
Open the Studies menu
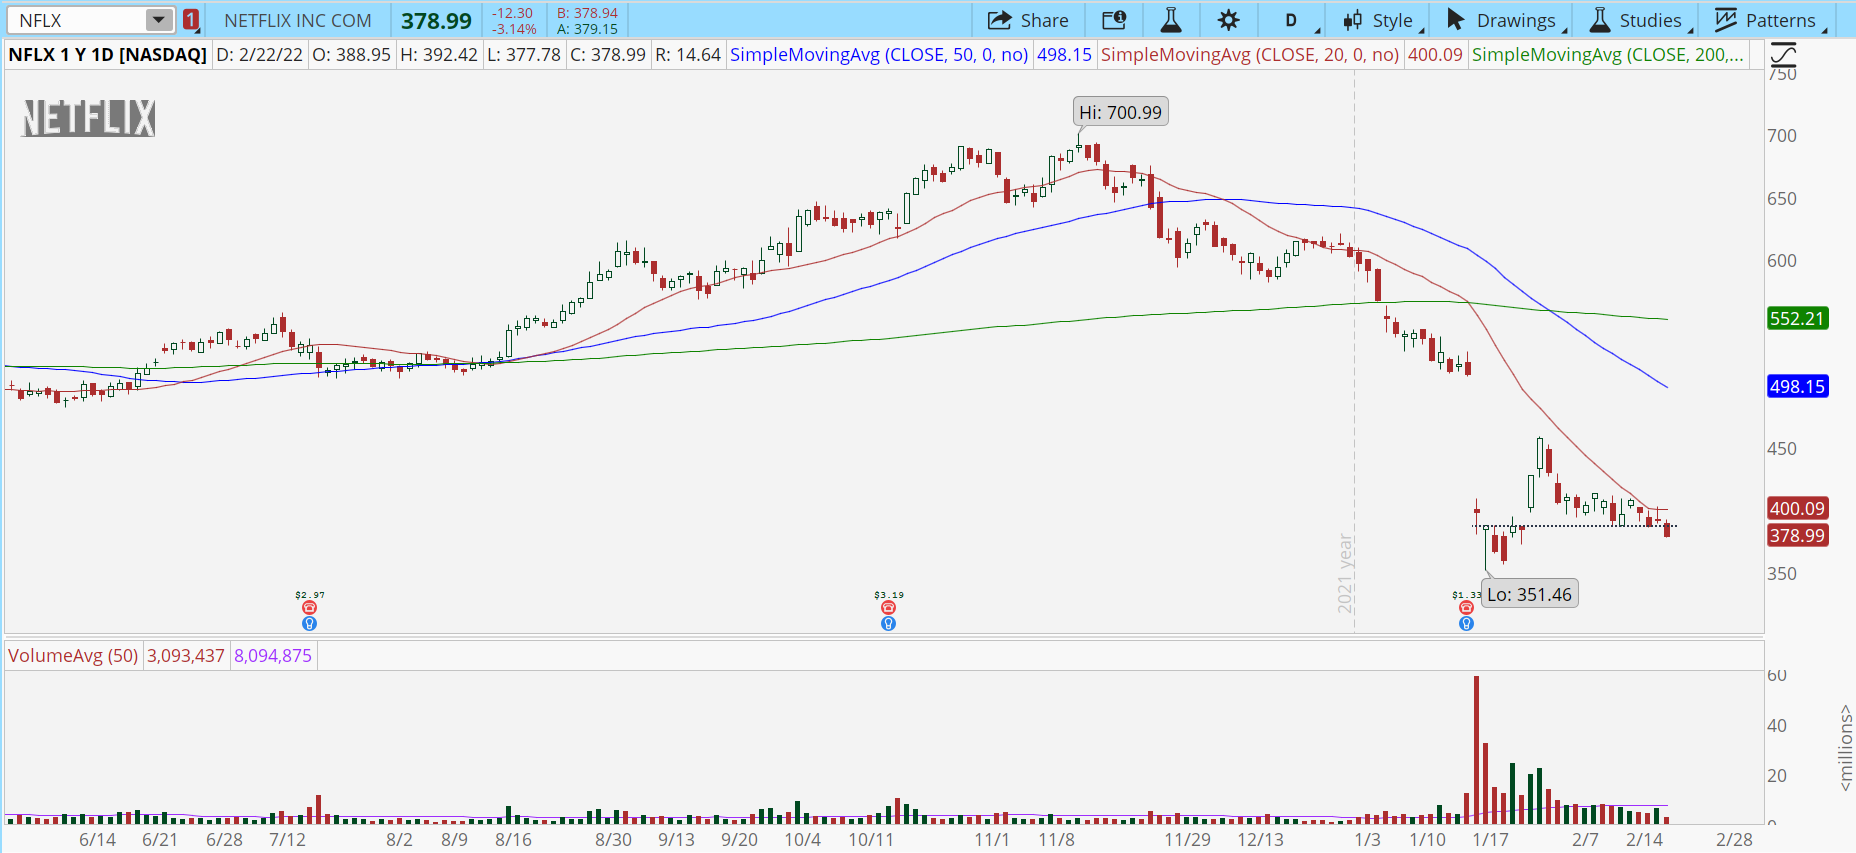point(1639,20)
